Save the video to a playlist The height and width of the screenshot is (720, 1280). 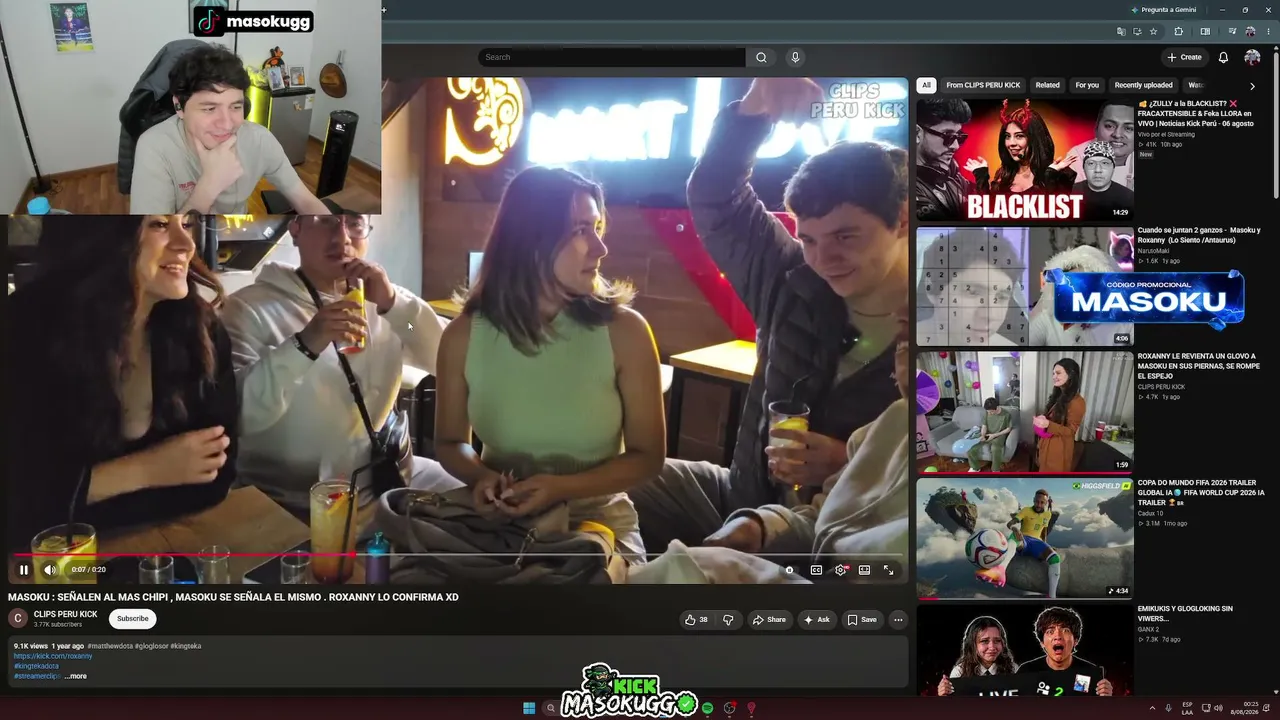click(862, 620)
